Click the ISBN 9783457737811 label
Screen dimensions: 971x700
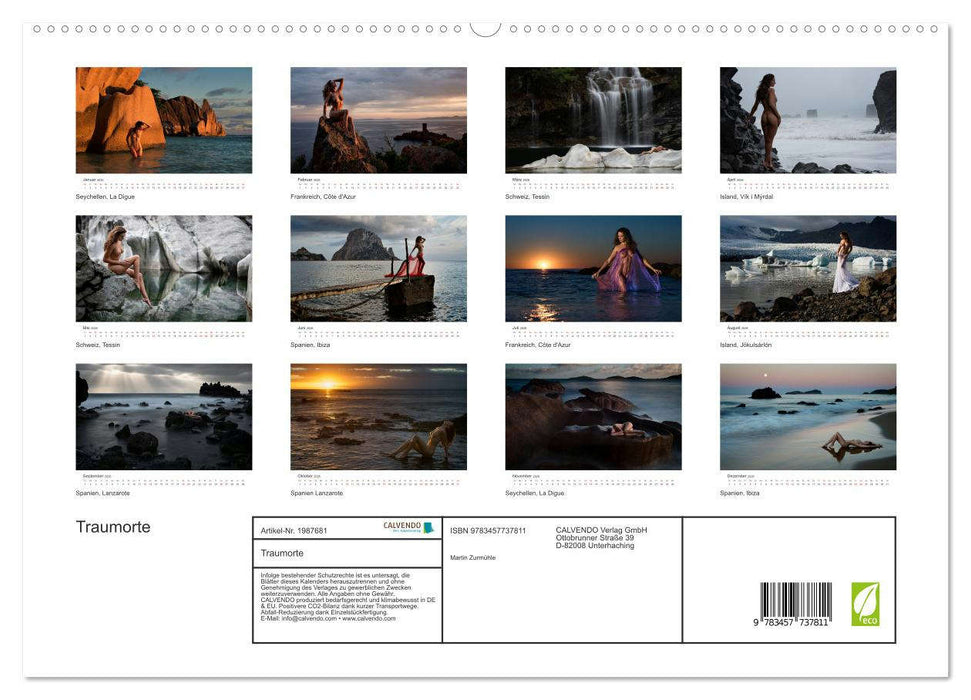click(487, 528)
